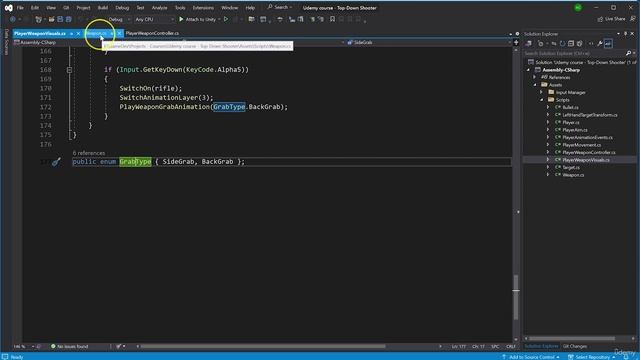Open the Window menu

coord(229,8)
